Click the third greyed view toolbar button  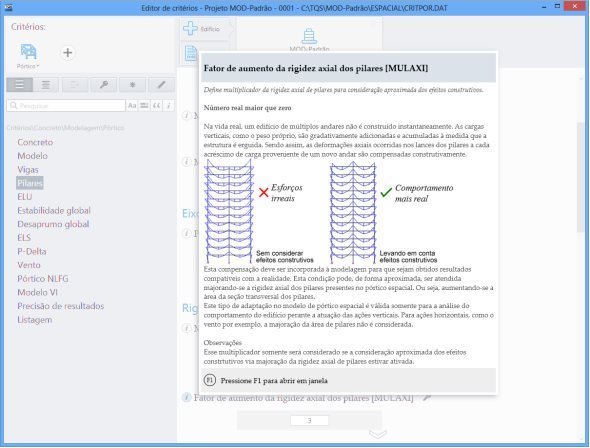tap(75, 85)
